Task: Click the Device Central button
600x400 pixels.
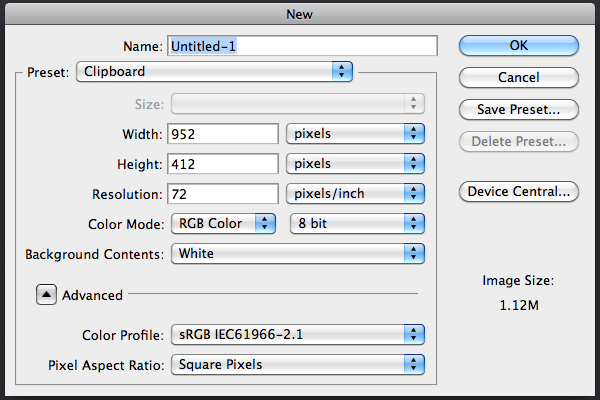Action: pyautogui.click(x=518, y=191)
